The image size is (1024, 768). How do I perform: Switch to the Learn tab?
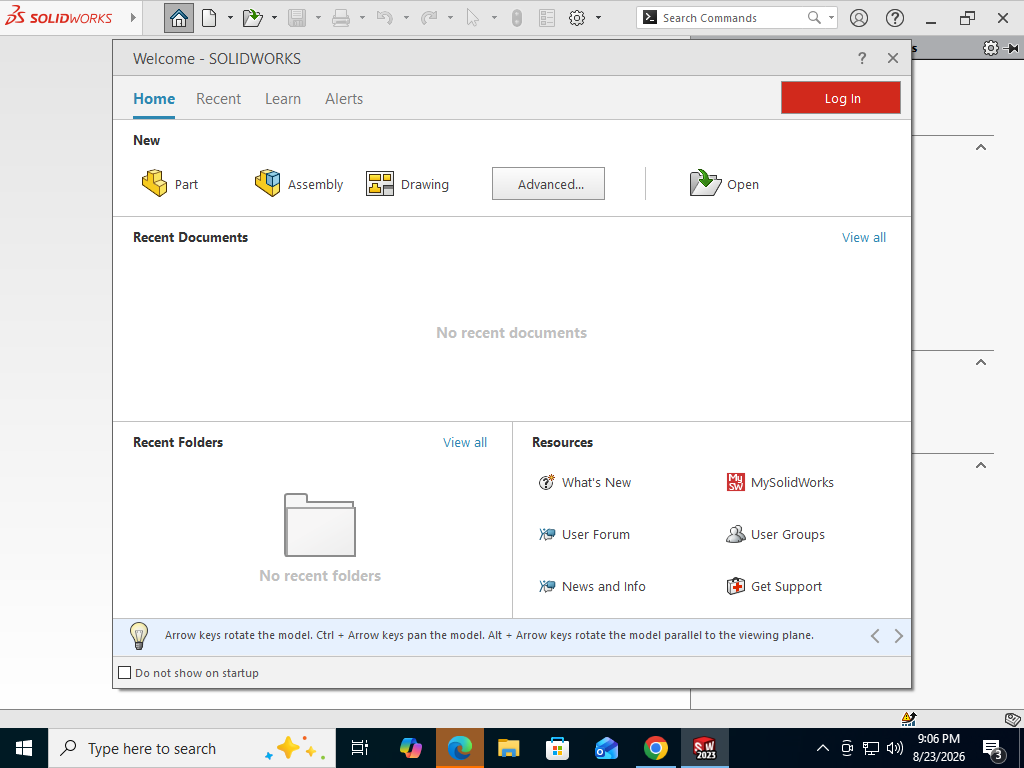click(283, 99)
